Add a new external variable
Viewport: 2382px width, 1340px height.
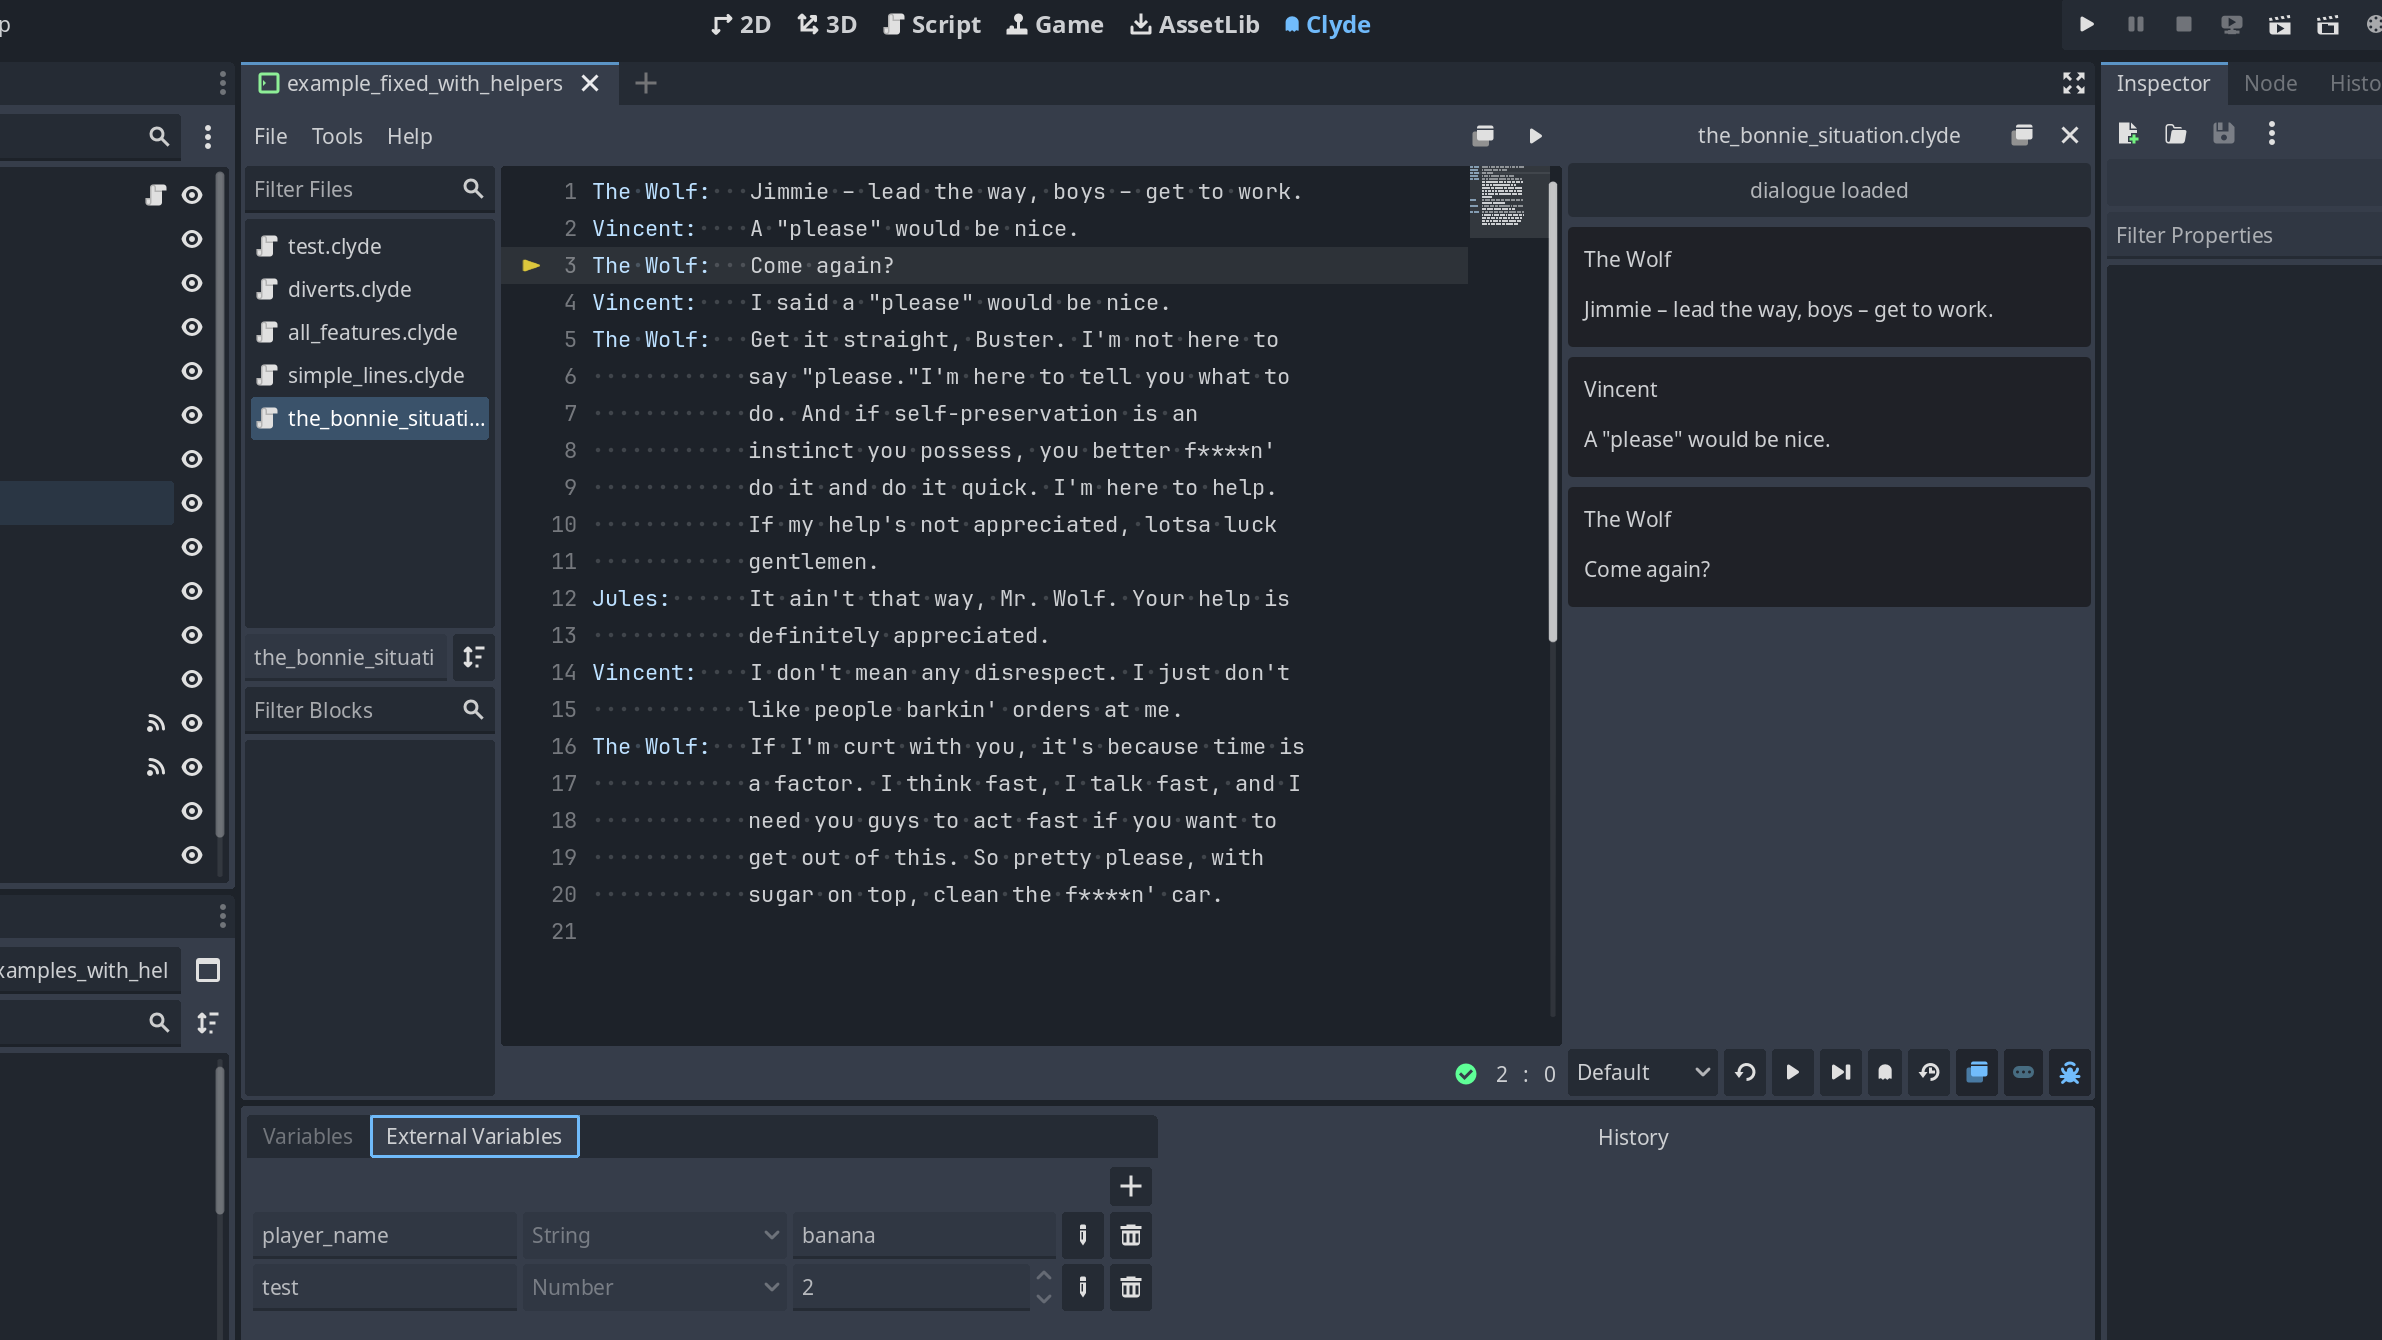1131,1186
